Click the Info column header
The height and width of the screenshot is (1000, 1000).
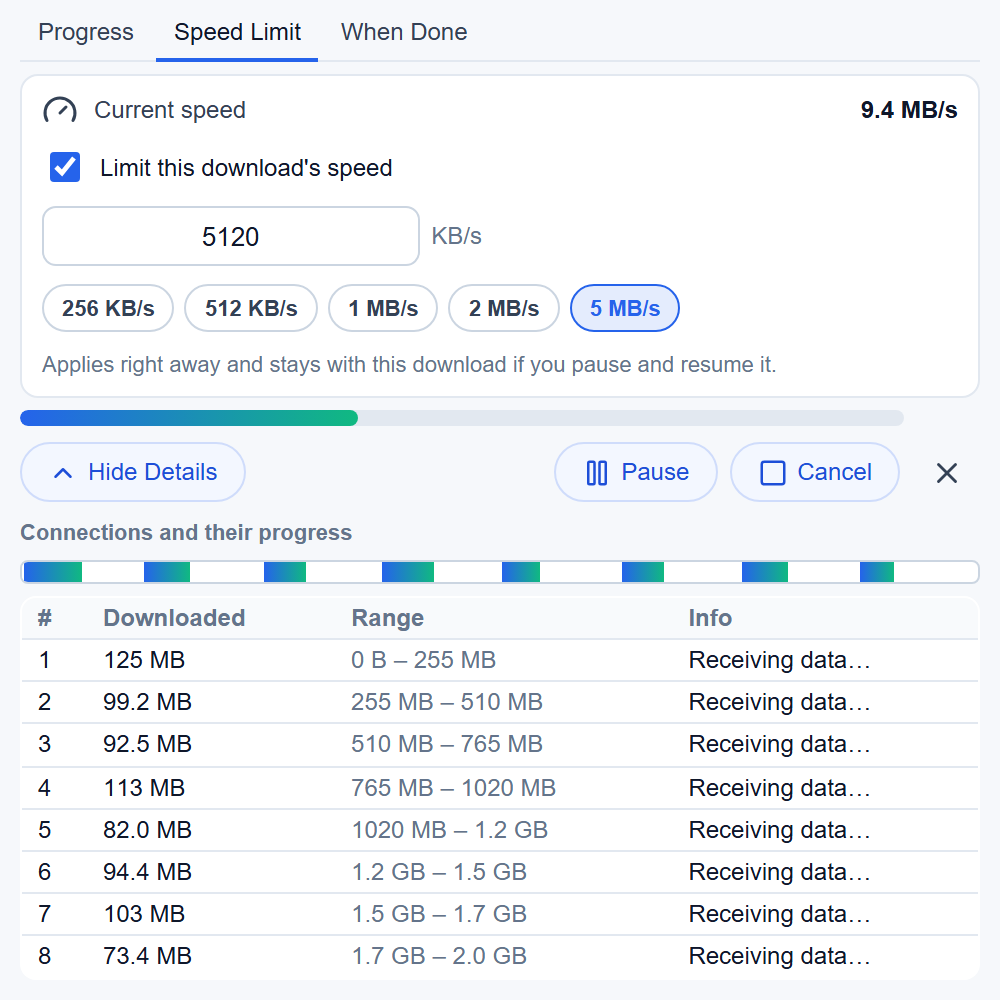pyautogui.click(x=710, y=617)
